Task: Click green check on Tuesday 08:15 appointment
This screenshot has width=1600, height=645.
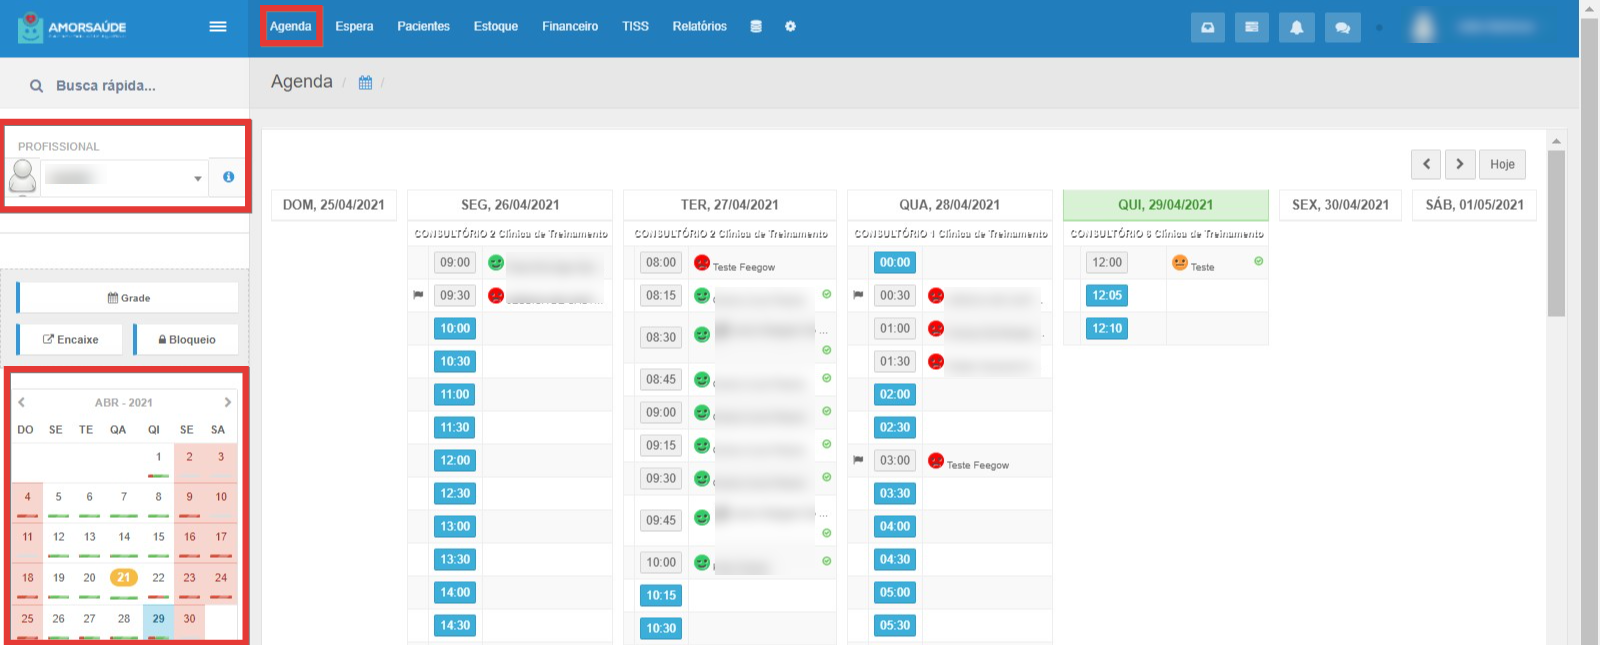Action: tap(827, 294)
